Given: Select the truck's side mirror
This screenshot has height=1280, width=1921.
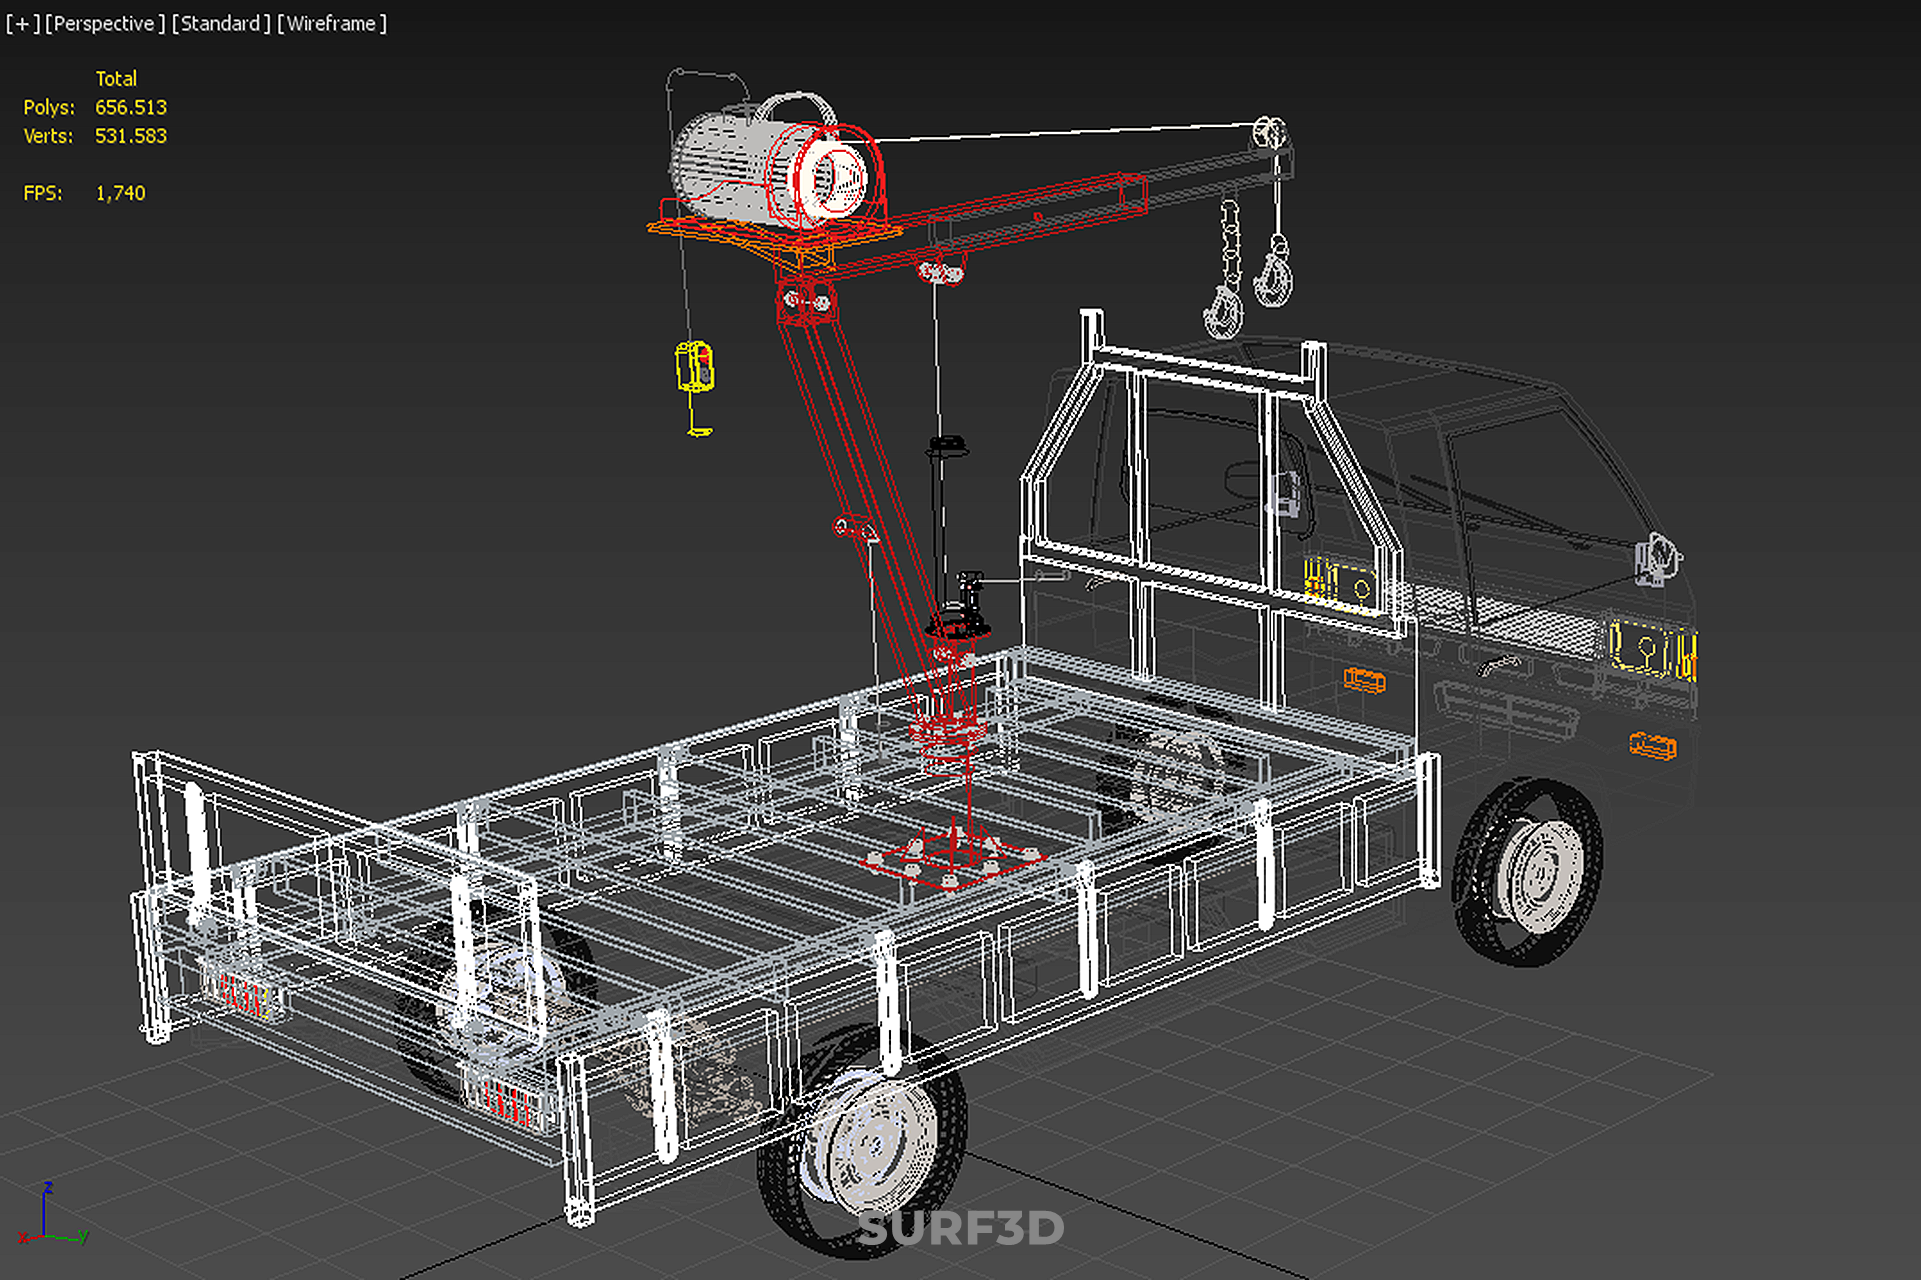Looking at the screenshot, I should click(x=1657, y=557).
